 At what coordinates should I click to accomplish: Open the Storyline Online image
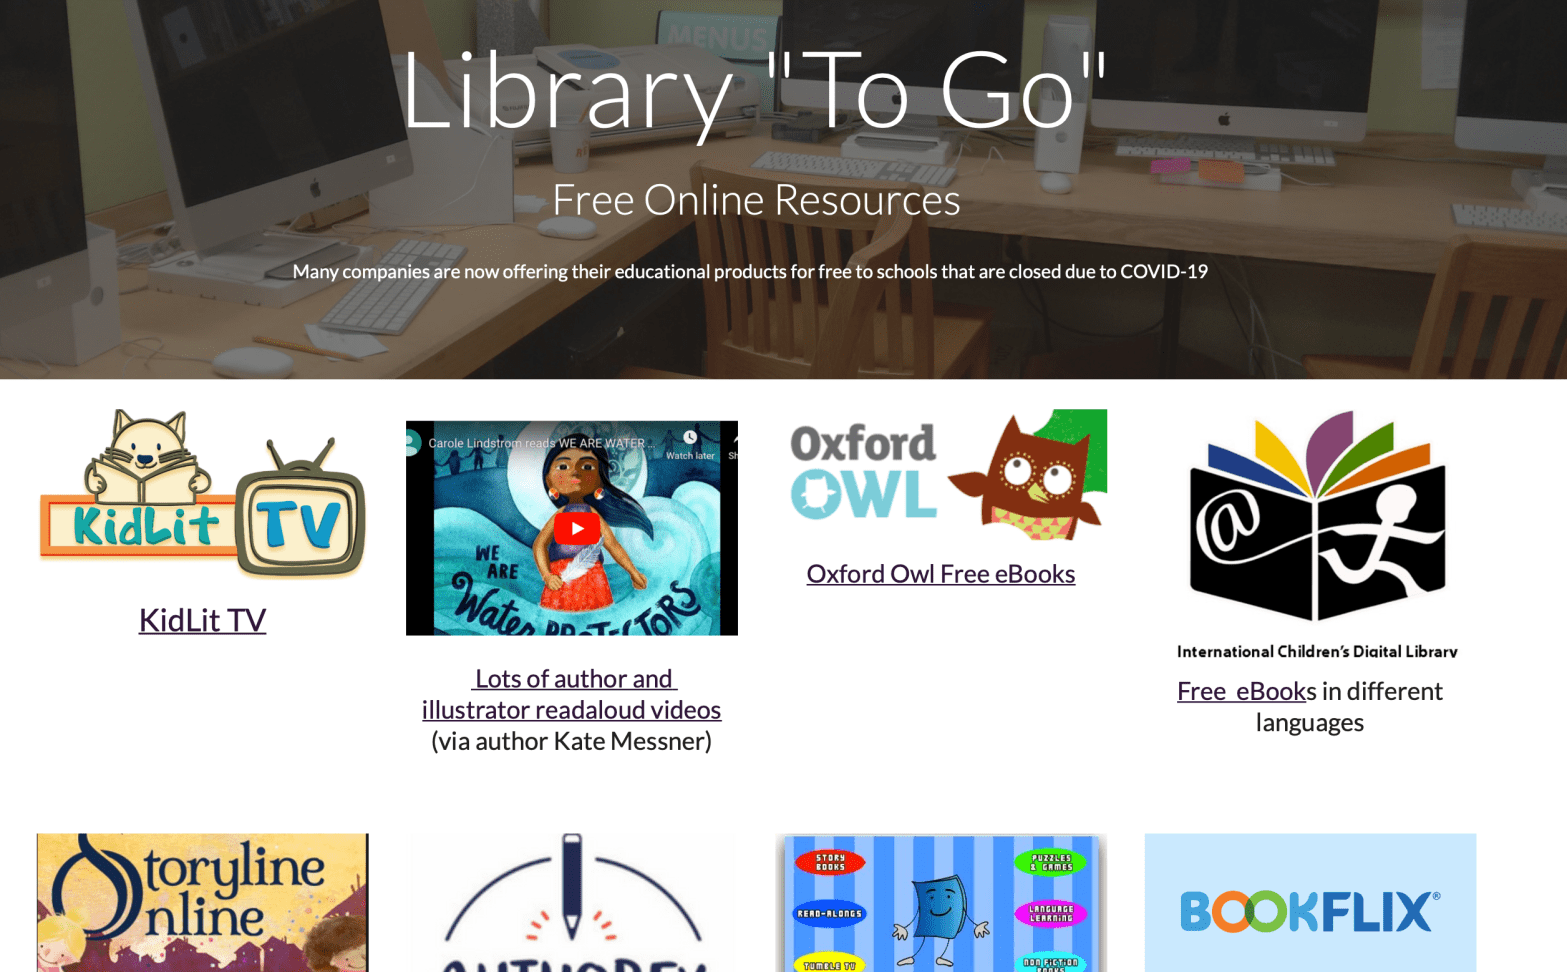[203, 903]
